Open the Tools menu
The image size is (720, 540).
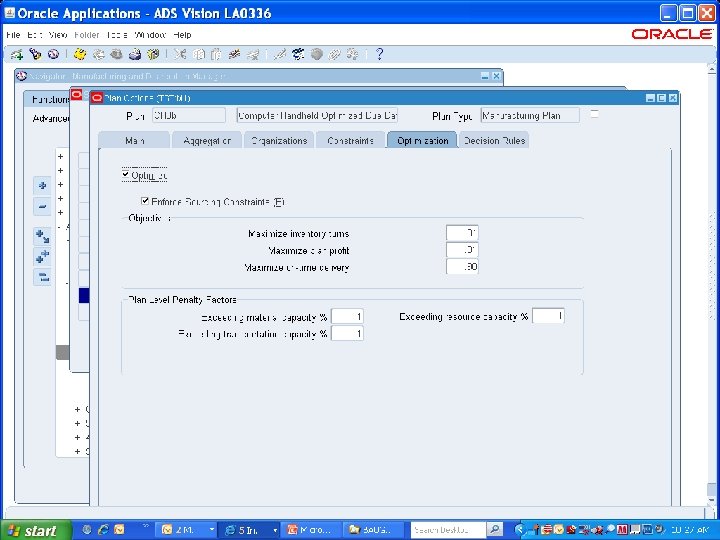[x=116, y=35]
